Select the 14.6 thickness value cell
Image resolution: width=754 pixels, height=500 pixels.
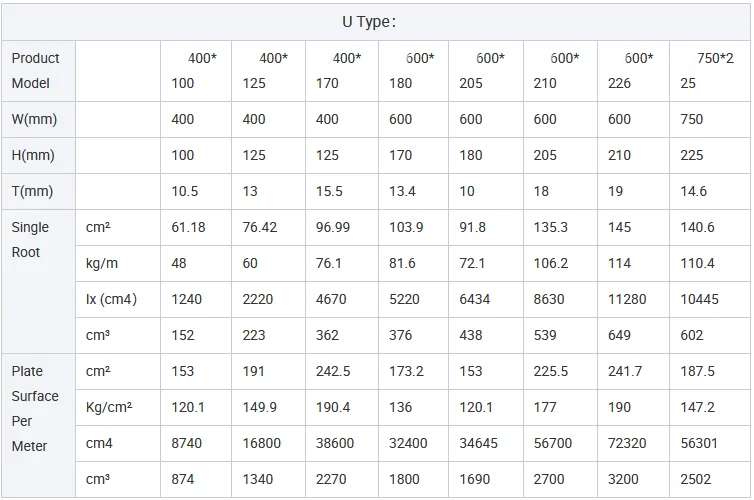(694, 191)
